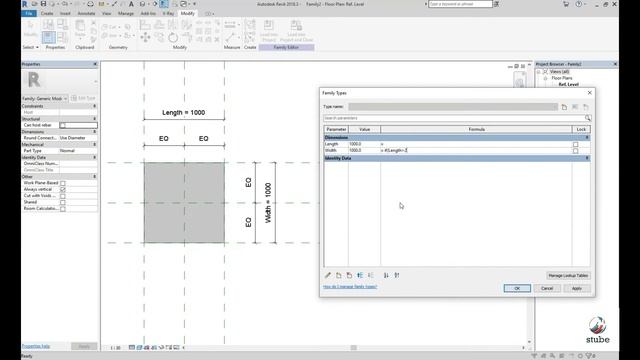The width and height of the screenshot is (640, 360).
Task: Open the Manage ribbon tab
Action: (126, 13)
